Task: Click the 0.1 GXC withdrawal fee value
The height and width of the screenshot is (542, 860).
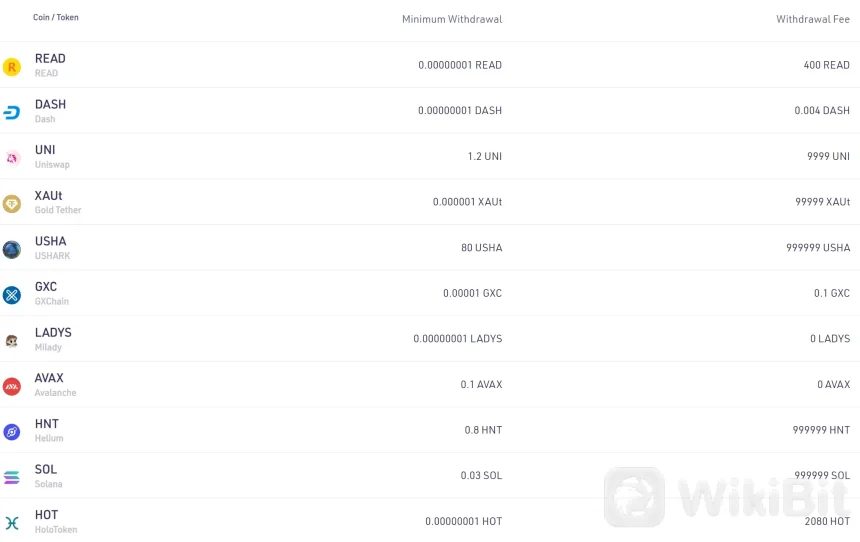Action: pyautogui.click(x=832, y=294)
